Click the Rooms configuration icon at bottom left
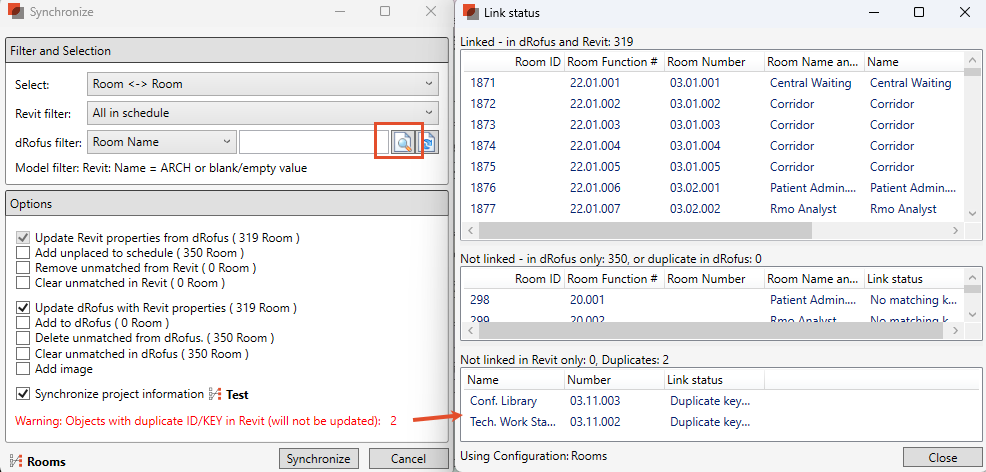Viewport: 986px width, 472px height. tap(15, 461)
